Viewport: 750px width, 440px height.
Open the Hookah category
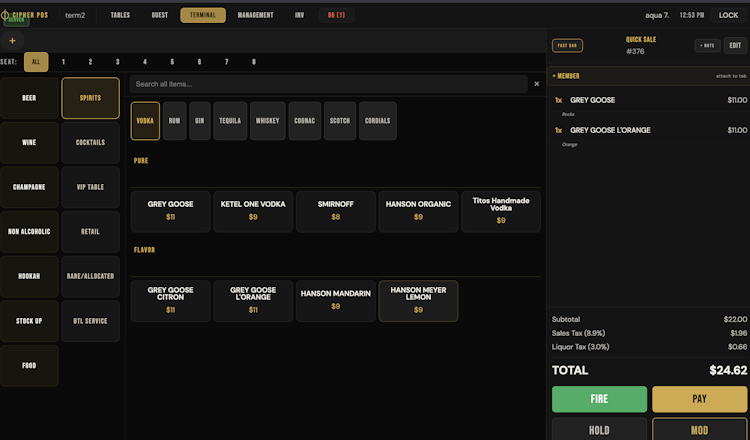29,276
